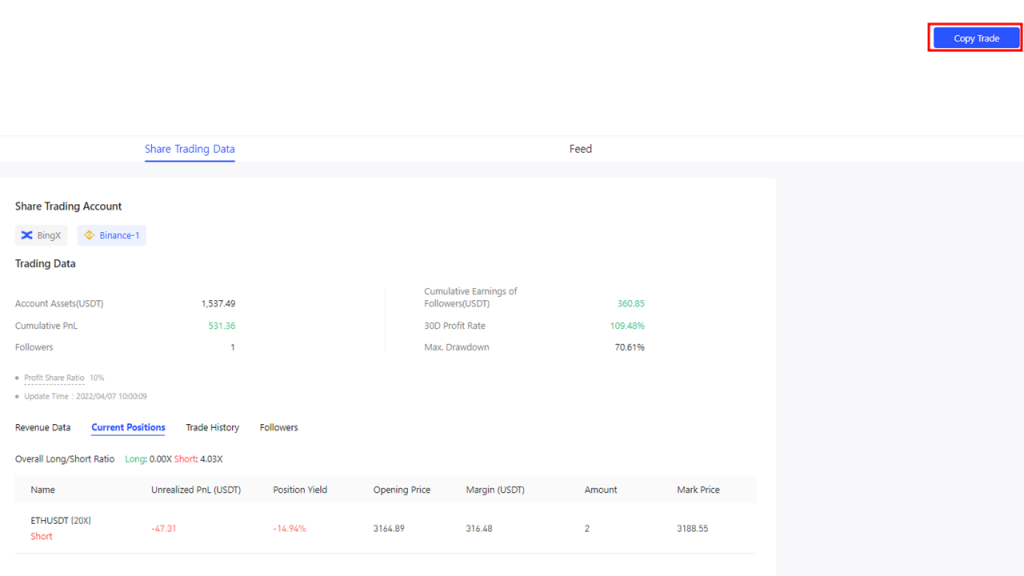Click the Margin (USDT) column header
1024x576 pixels.
tap(495, 489)
